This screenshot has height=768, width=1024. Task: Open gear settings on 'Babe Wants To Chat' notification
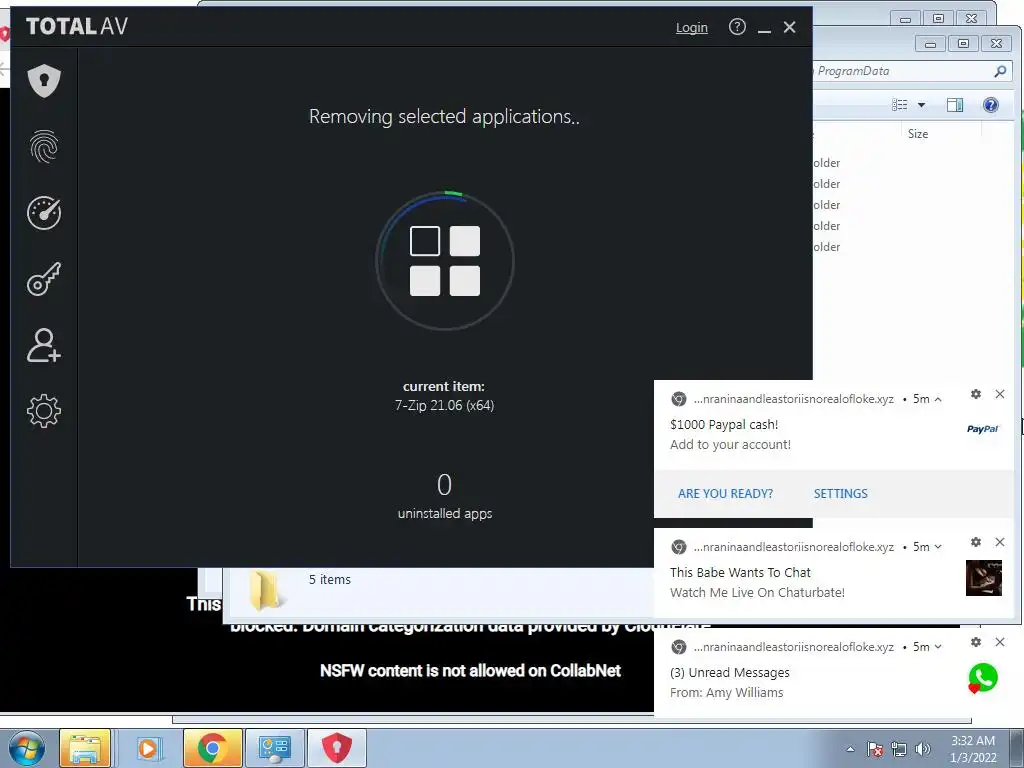point(976,542)
